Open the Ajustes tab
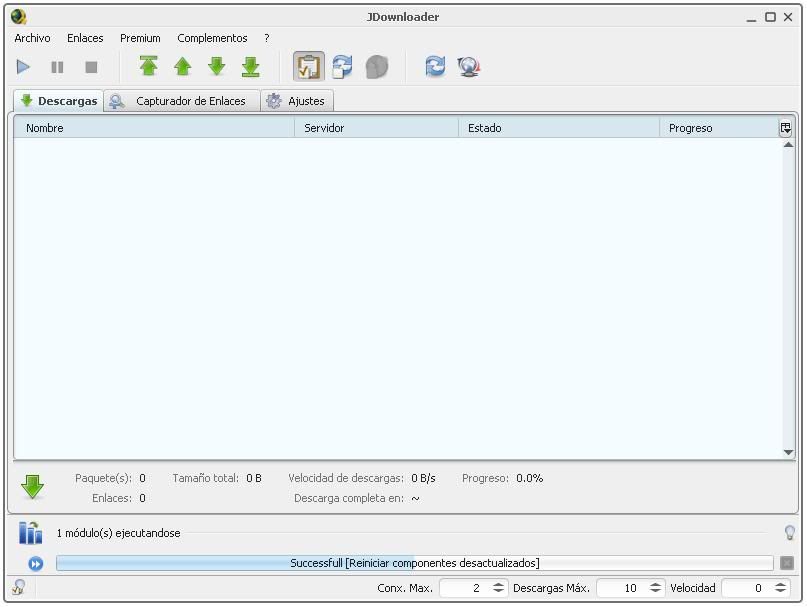Screen dimensions: 807x607 [x=297, y=101]
